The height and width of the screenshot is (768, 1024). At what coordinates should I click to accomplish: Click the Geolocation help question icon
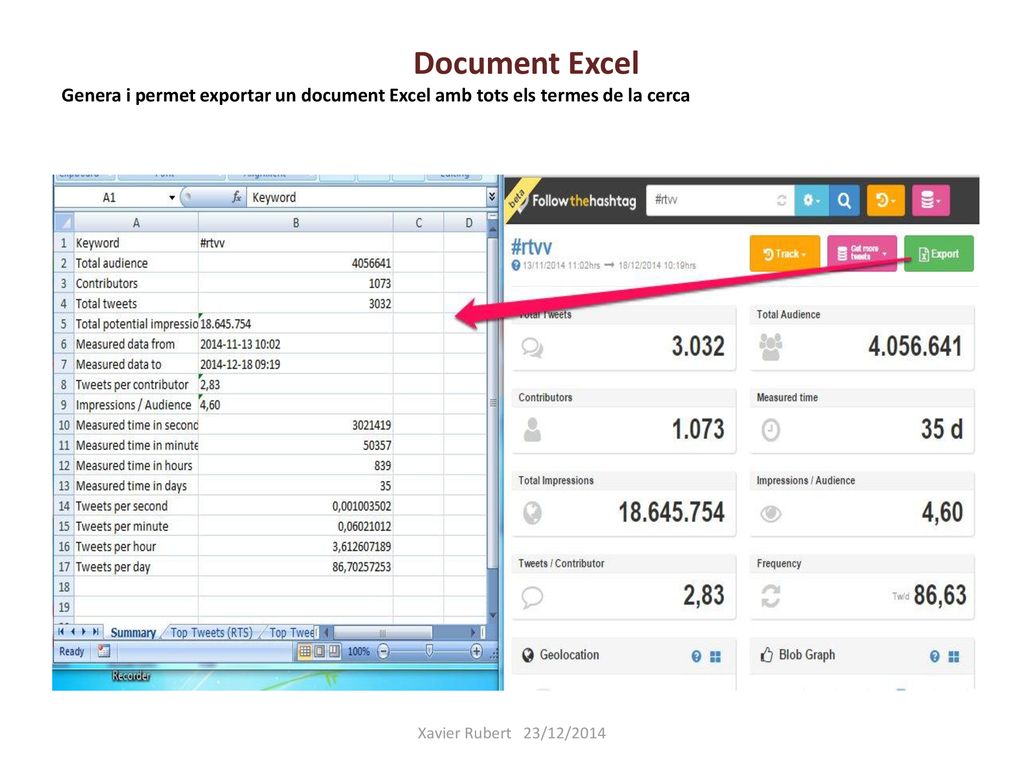(696, 656)
